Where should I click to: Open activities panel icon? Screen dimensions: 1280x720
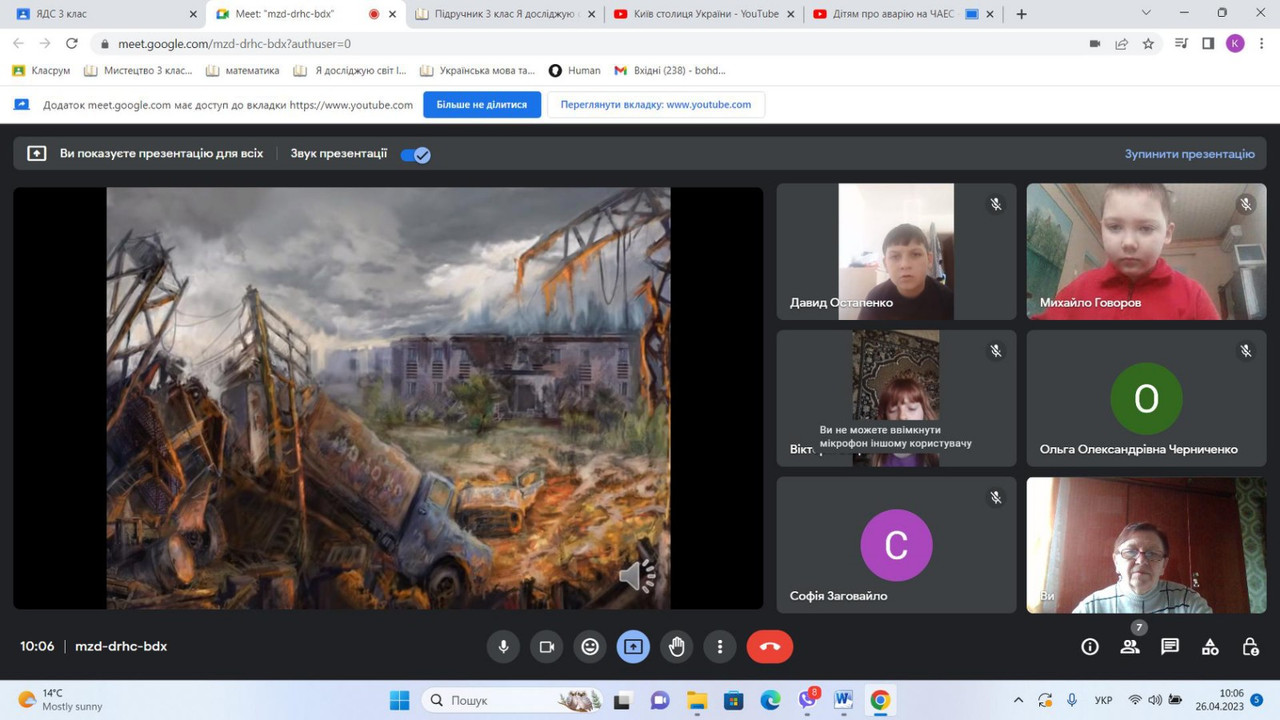pos(1210,647)
